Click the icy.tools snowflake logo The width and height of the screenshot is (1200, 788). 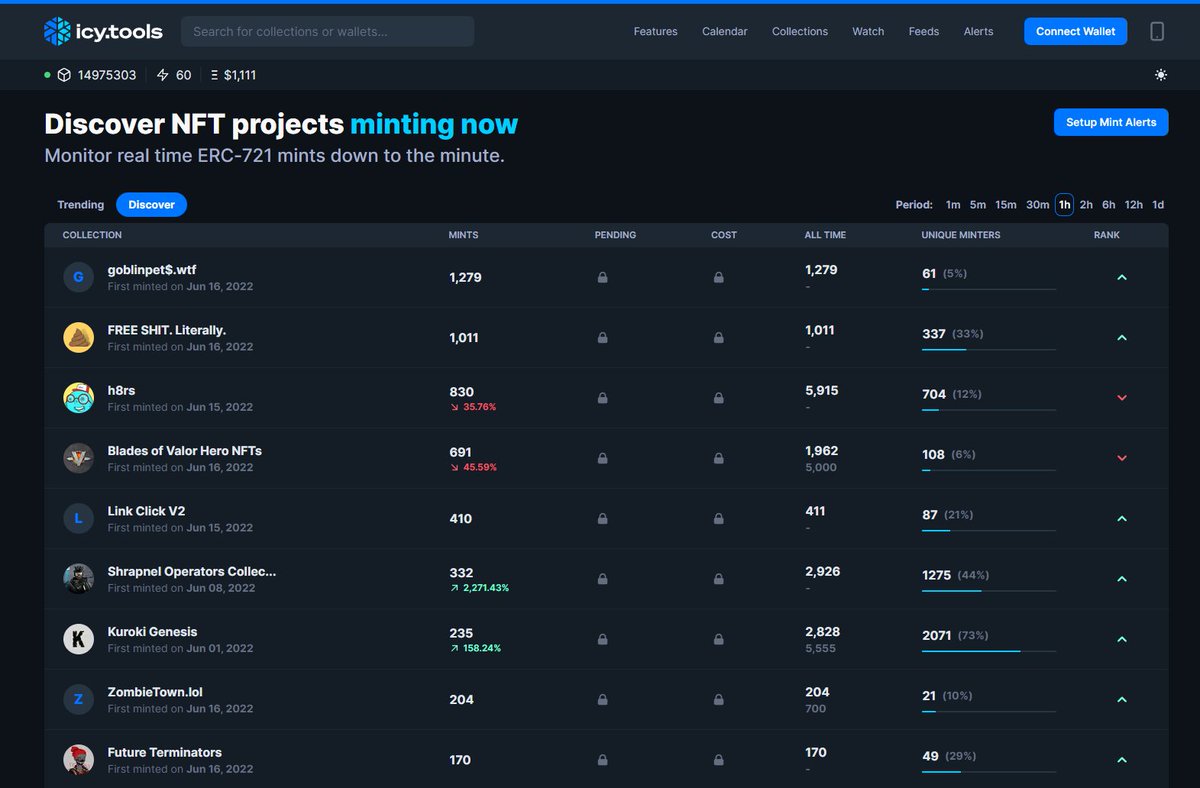(57, 31)
